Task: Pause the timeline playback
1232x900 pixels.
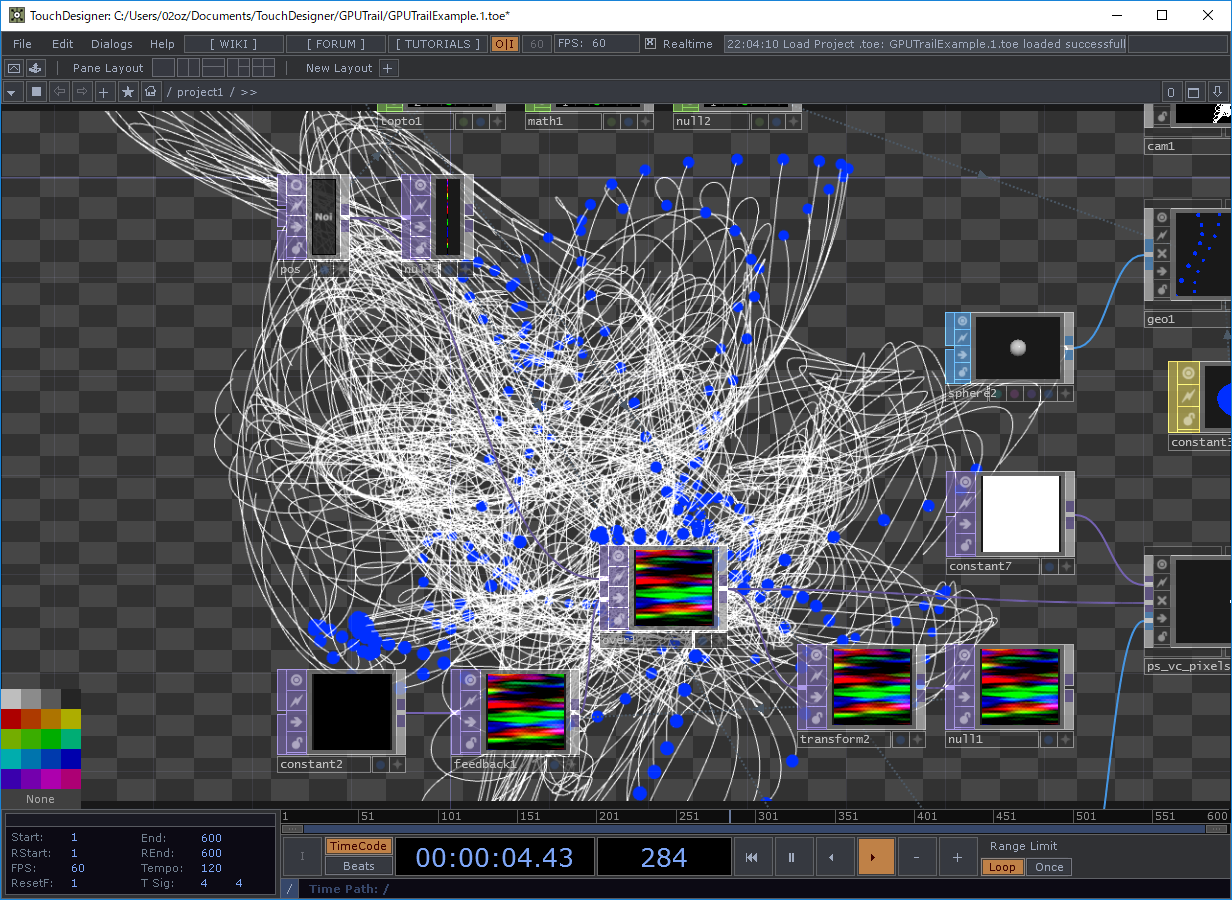Action: point(791,857)
